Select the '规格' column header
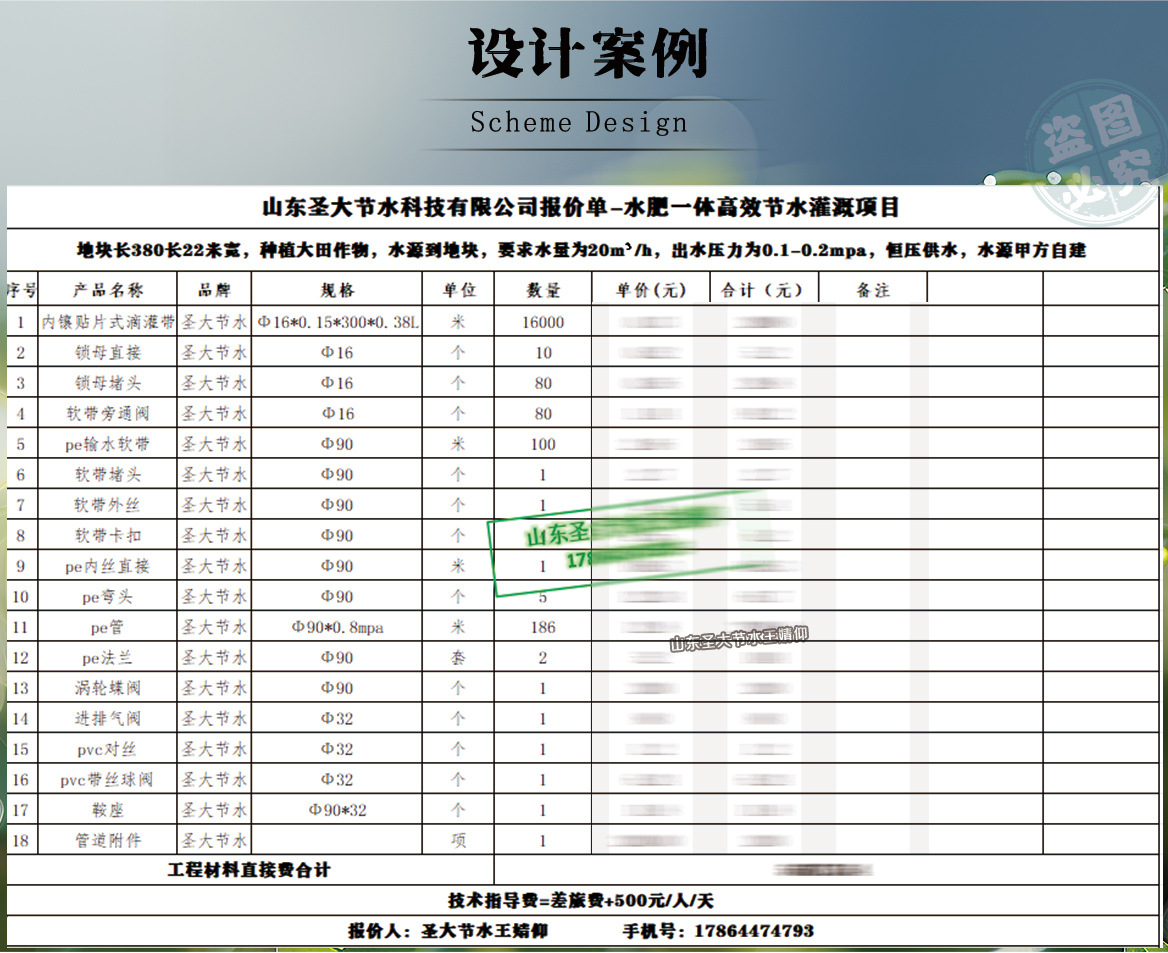This screenshot has width=1168, height=953. coord(337,290)
